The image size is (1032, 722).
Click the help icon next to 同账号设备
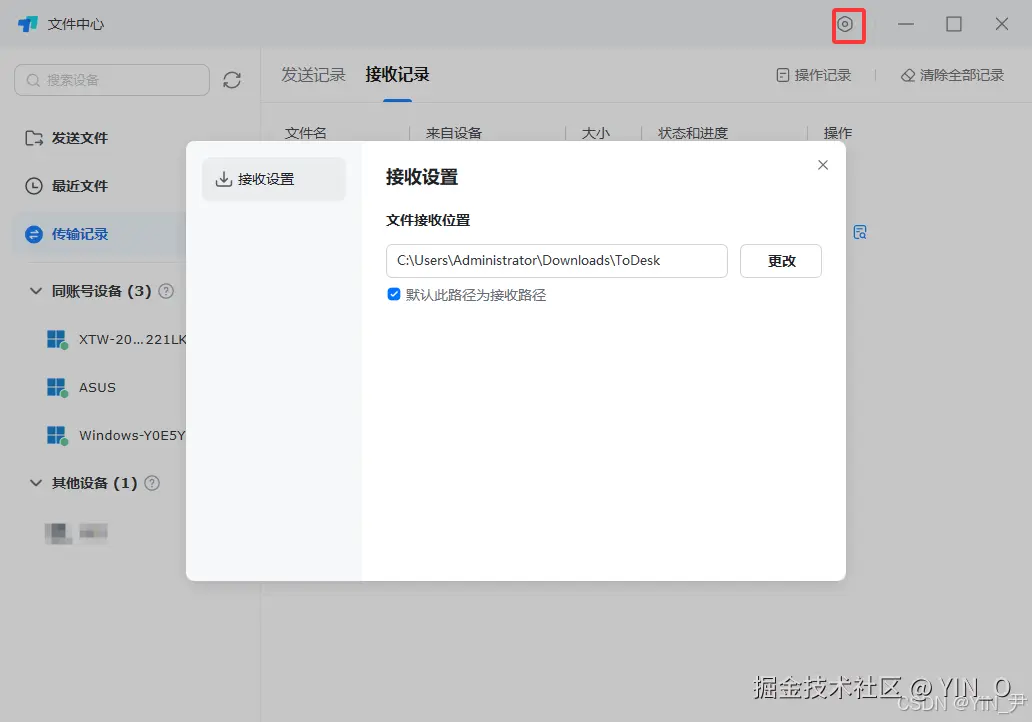click(x=168, y=290)
